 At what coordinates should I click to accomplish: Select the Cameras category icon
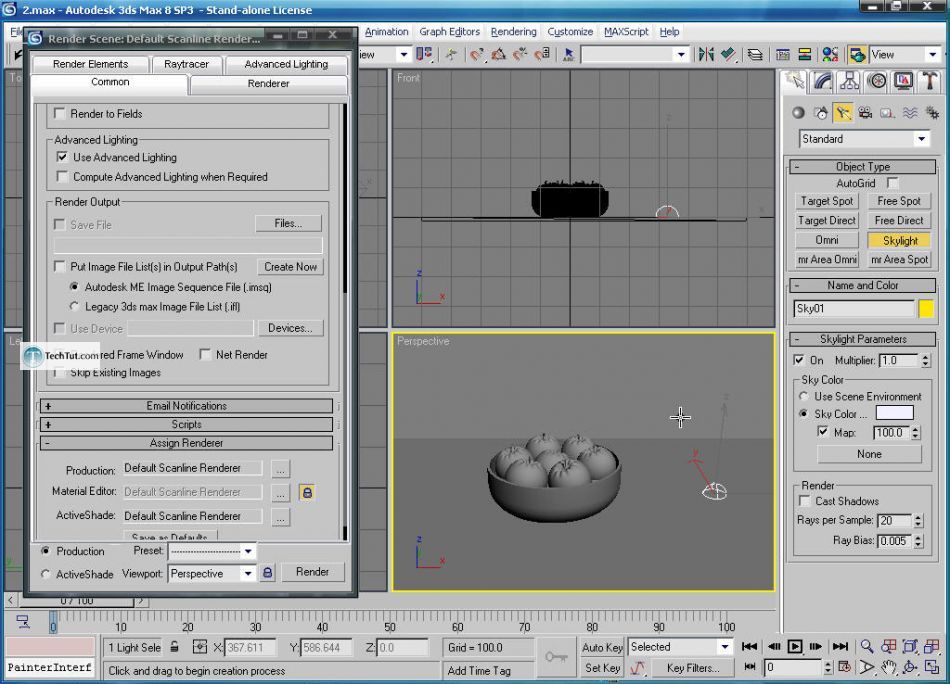[x=865, y=113]
